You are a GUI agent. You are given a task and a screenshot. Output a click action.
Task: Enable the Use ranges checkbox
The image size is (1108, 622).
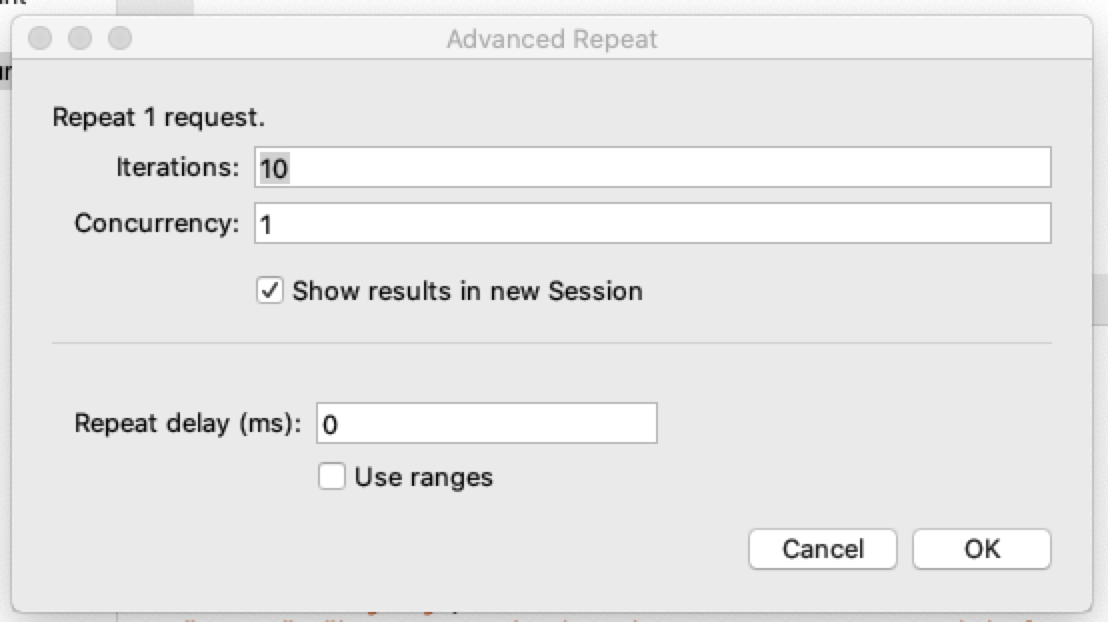pos(331,476)
